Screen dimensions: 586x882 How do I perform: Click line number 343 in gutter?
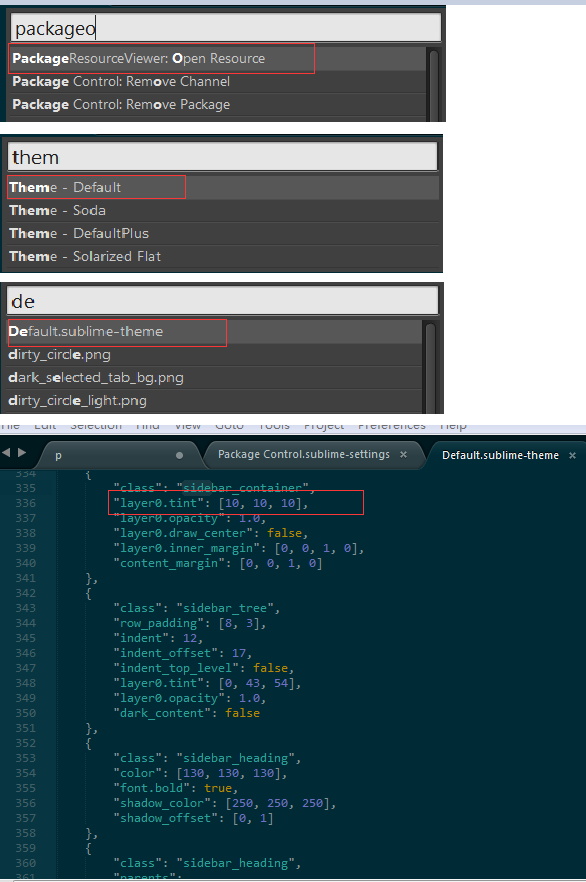[x=25, y=608]
